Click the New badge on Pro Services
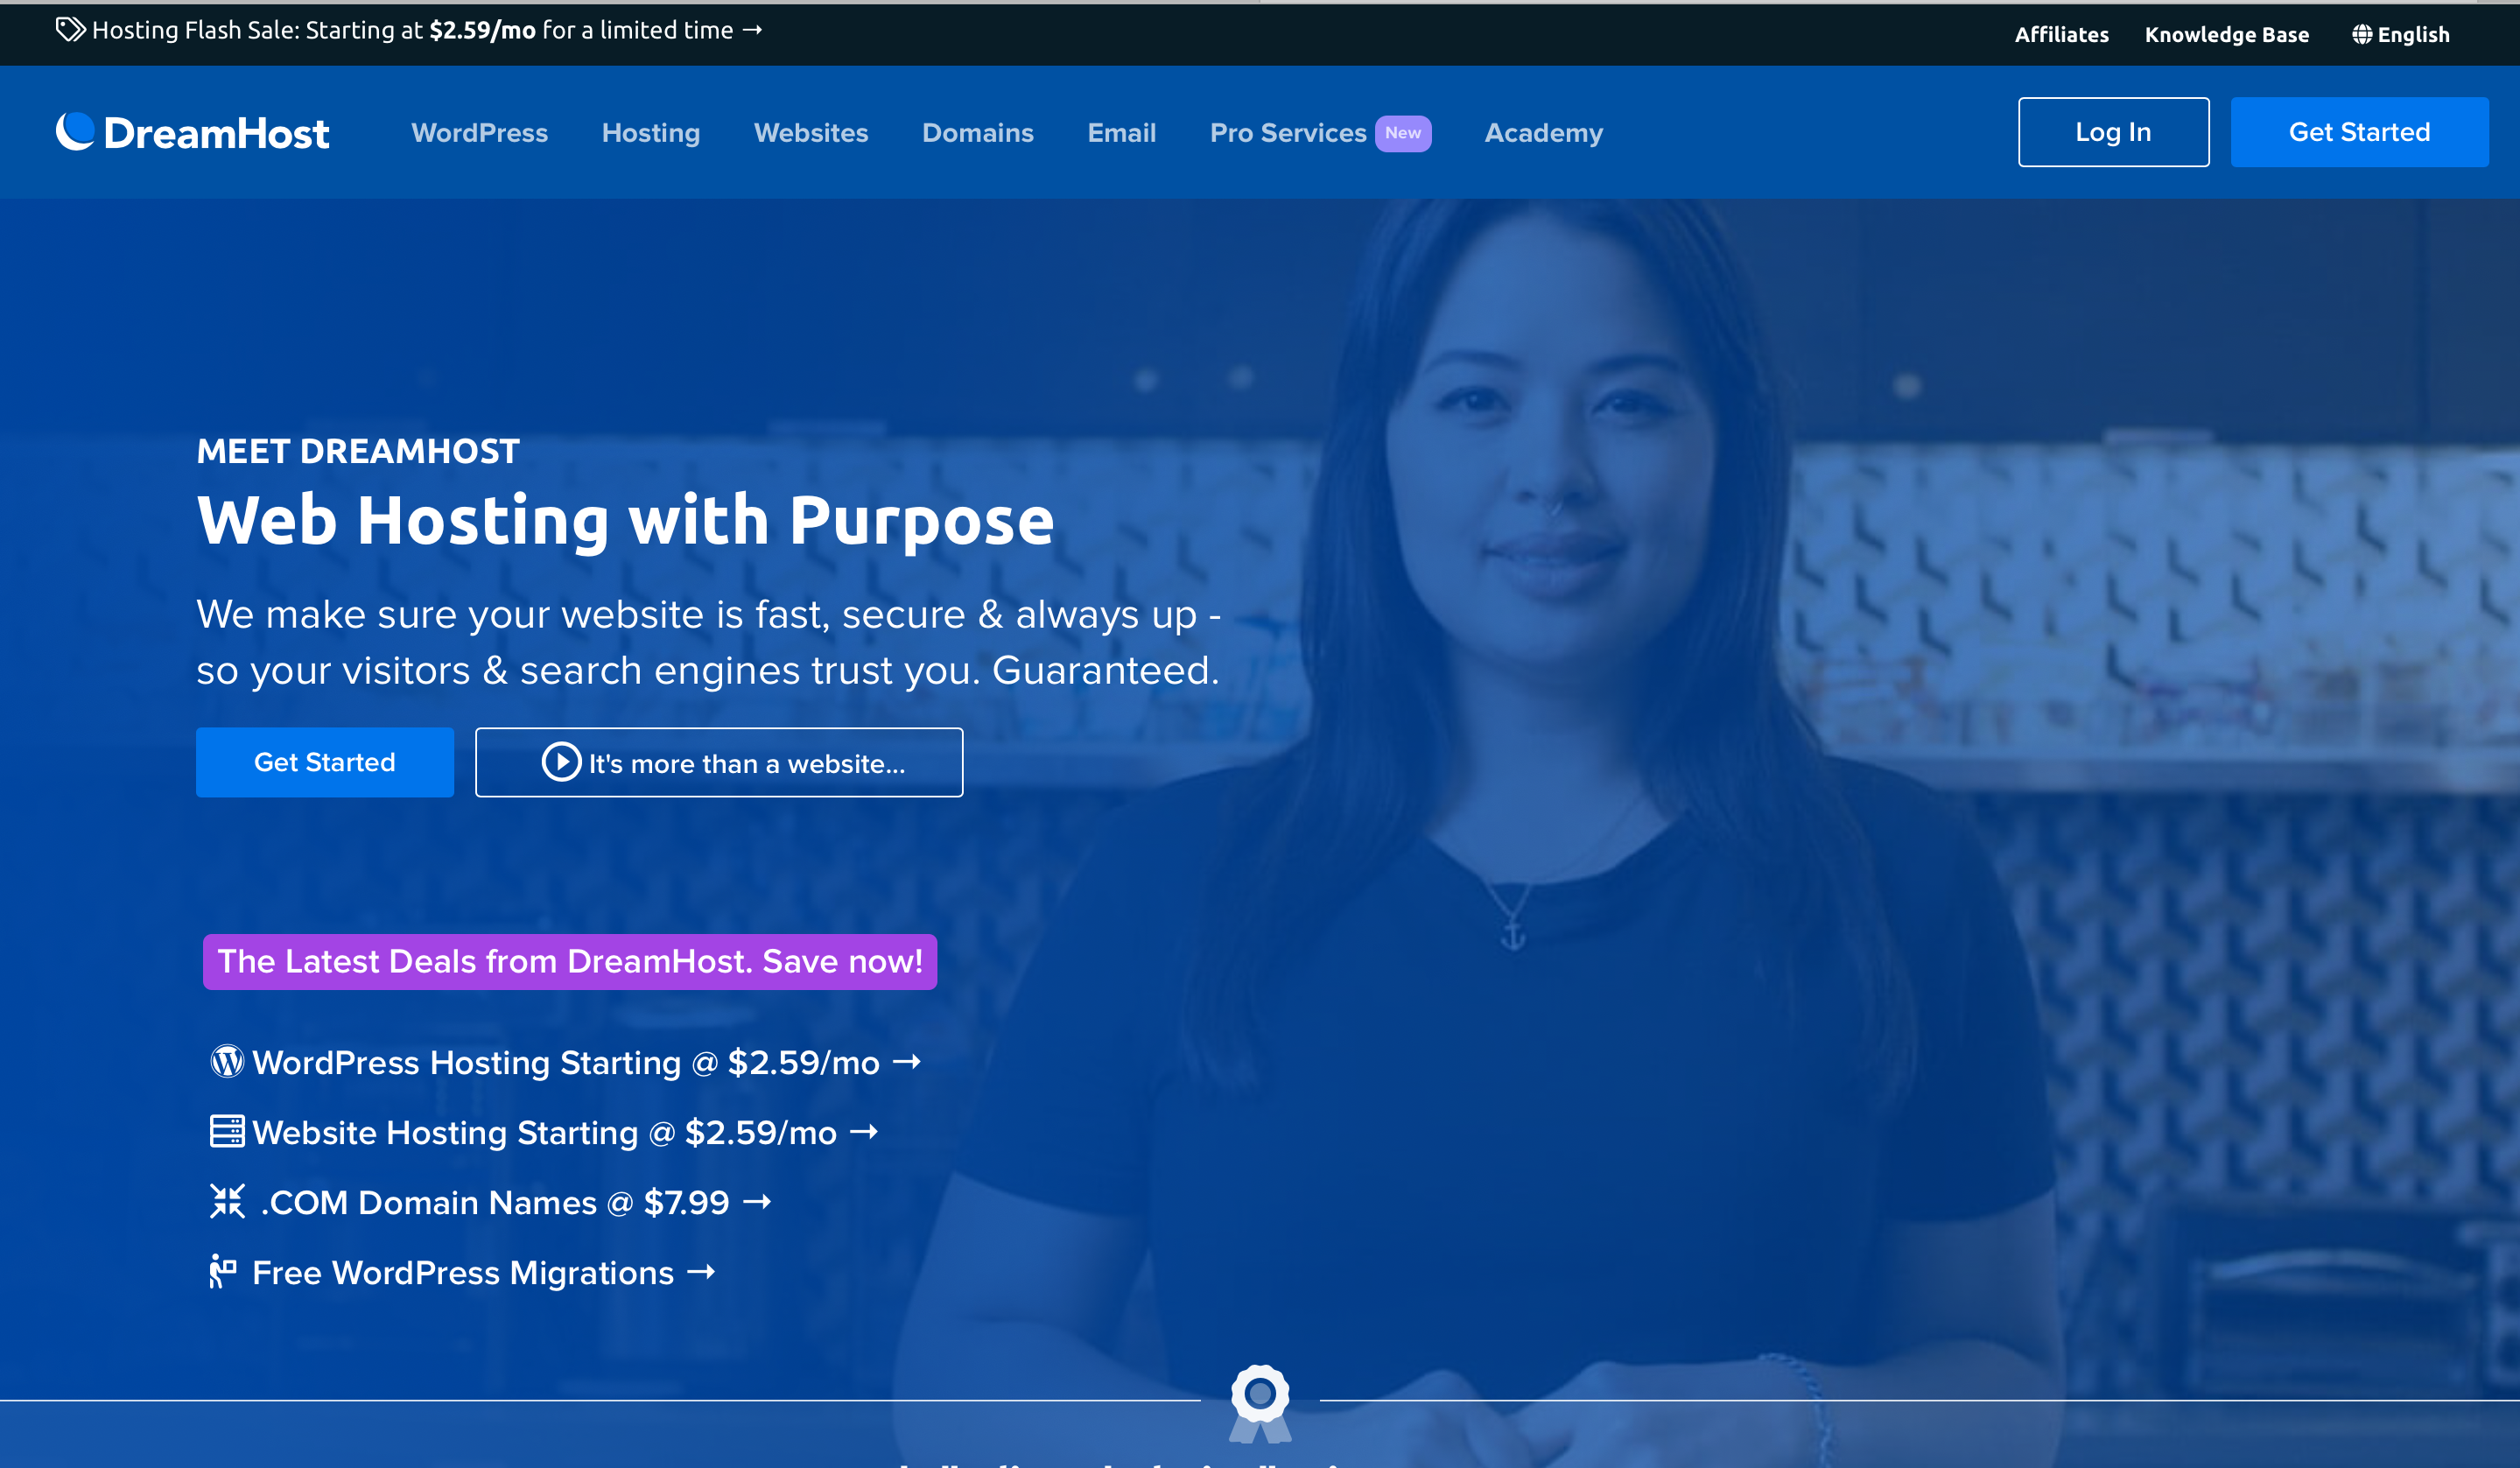 (x=1403, y=133)
